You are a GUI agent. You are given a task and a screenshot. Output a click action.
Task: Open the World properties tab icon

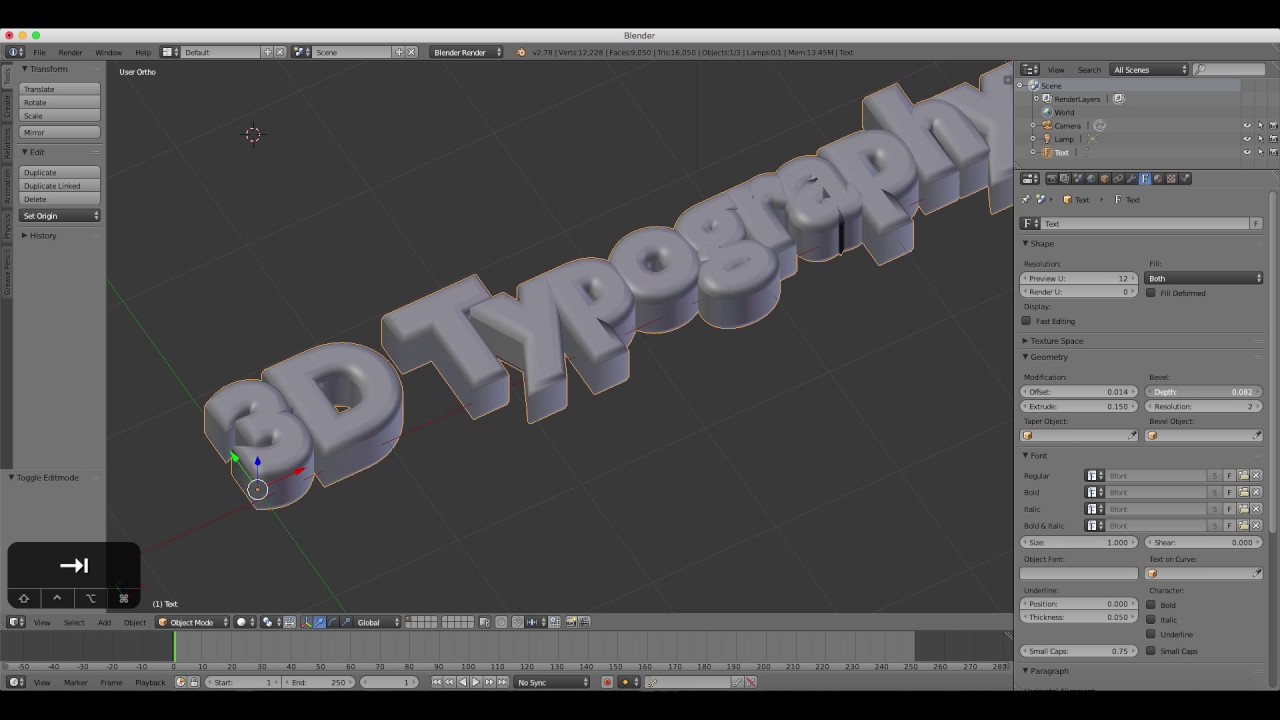(1091, 179)
